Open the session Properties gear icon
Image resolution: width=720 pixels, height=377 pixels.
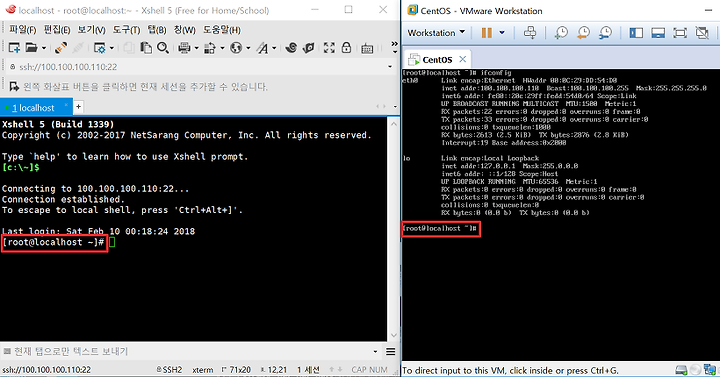pyautogui.click(x=99, y=48)
